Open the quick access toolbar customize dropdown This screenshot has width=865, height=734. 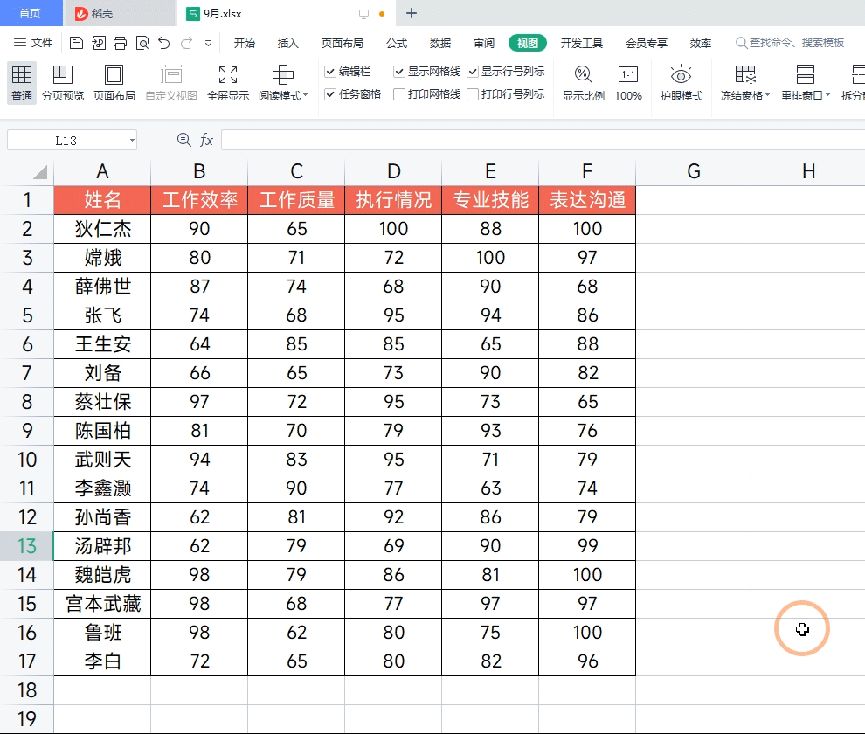coord(208,42)
